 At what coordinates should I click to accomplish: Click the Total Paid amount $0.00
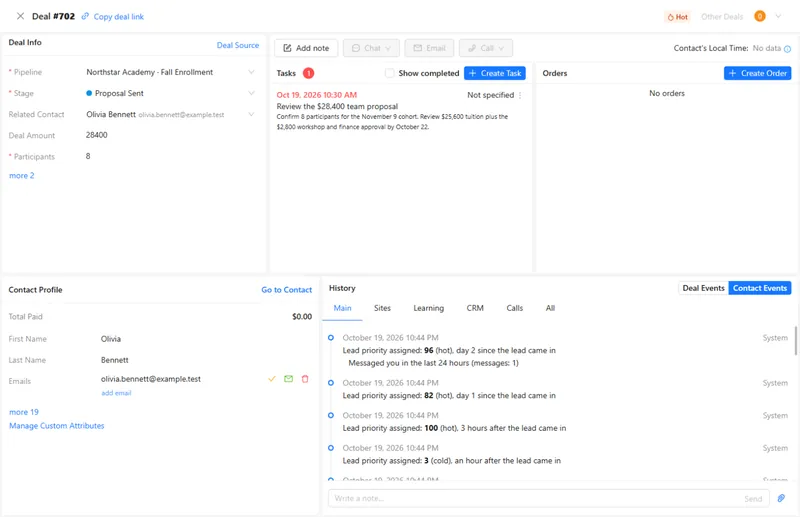302,316
